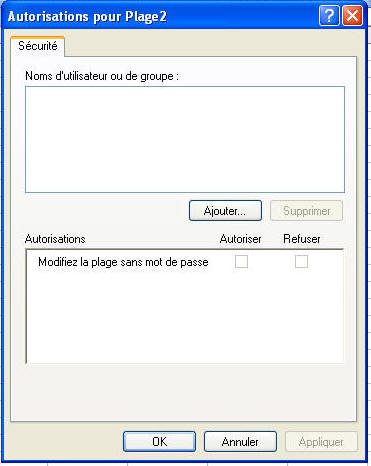Click the greyed-out Appliquer button
371x466 pixels.
[321, 442]
